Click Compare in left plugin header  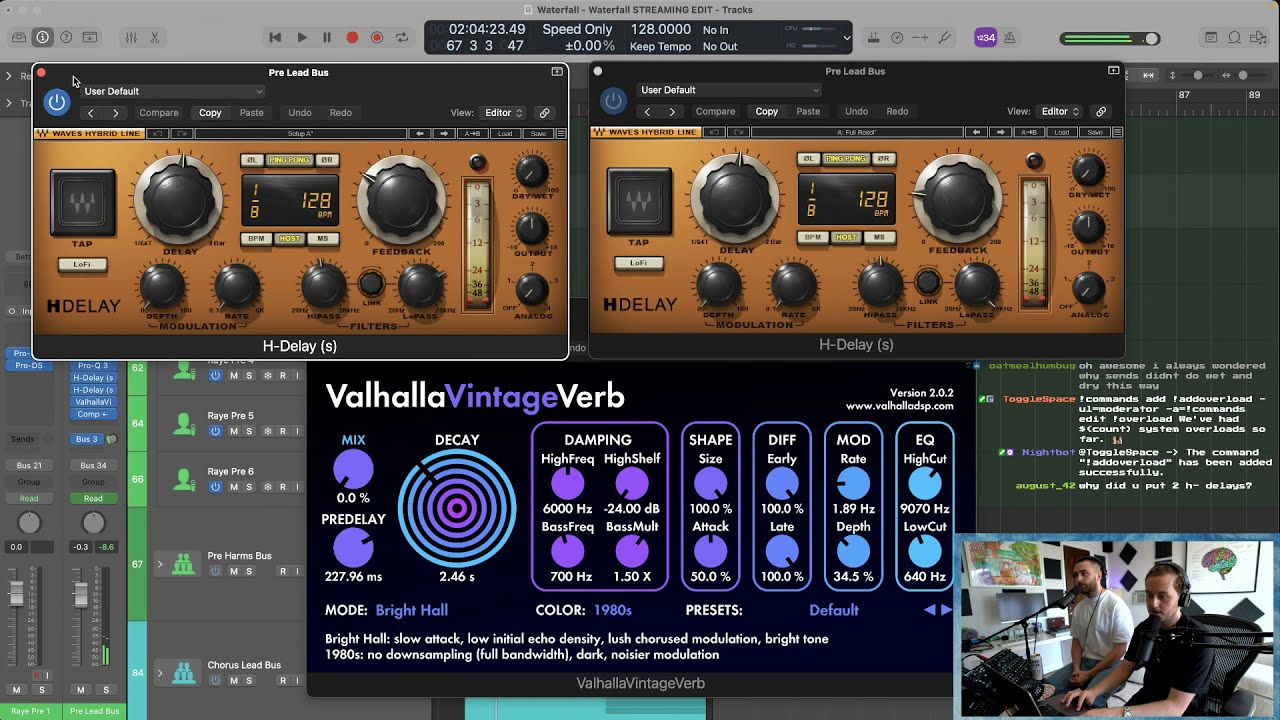coord(159,113)
